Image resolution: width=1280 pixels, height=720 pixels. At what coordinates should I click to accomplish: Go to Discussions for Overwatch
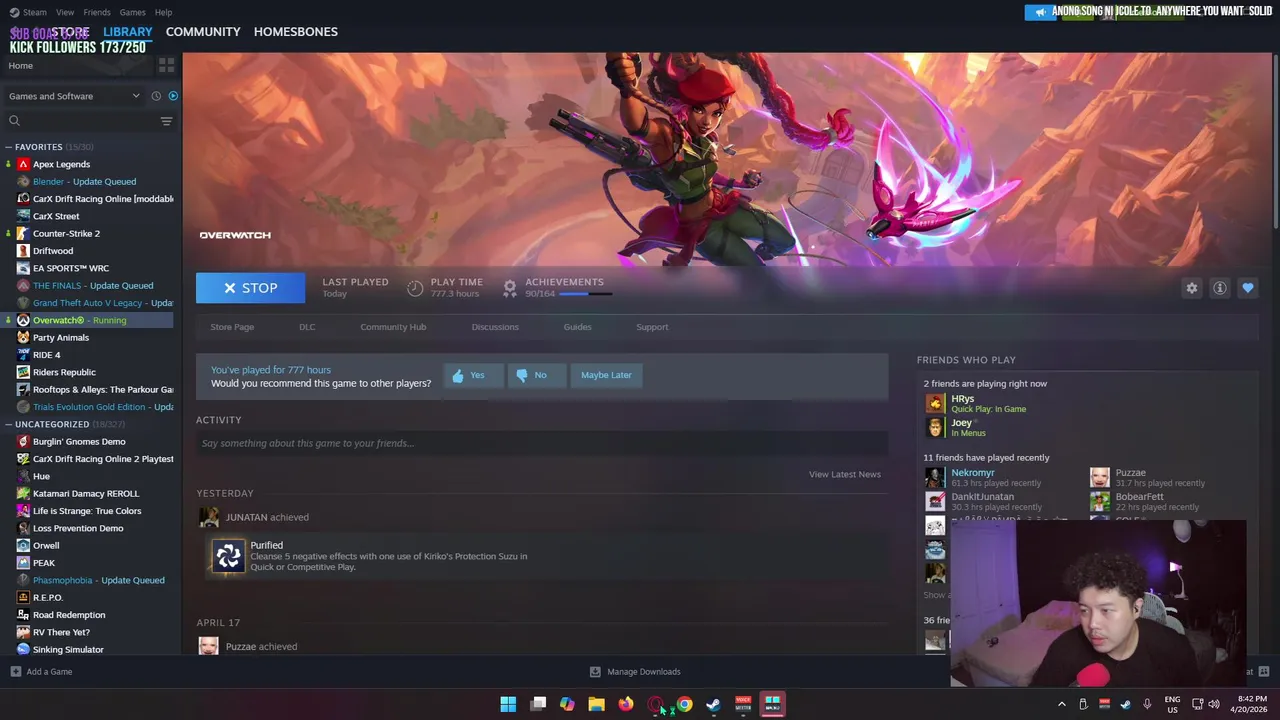495,327
